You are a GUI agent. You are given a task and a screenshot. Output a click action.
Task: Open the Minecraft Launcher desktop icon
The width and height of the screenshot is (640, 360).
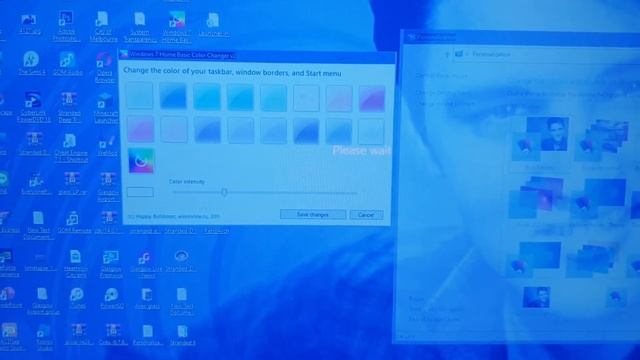tap(106, 108)
